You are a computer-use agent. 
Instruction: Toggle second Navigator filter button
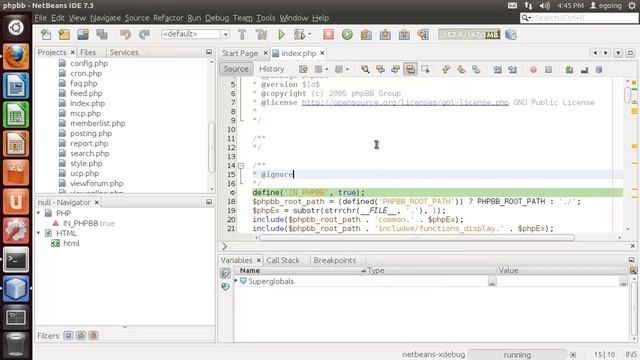coord(81,336)
